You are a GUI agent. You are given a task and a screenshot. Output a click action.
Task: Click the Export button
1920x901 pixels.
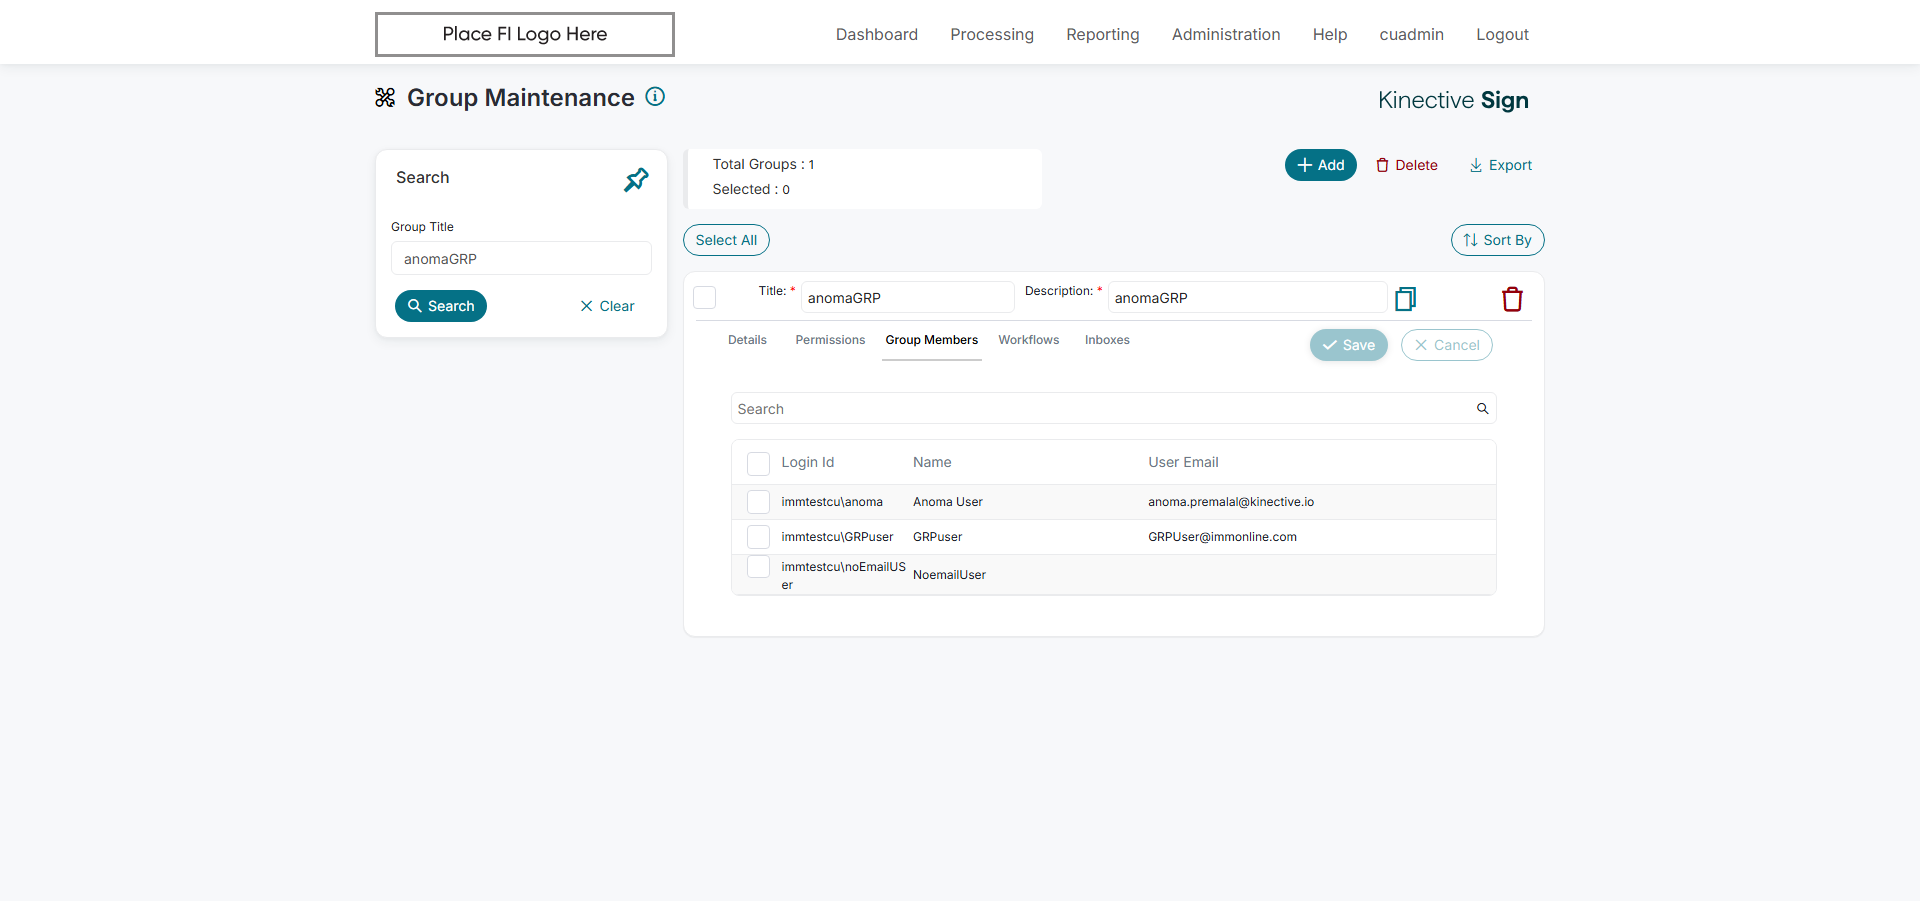pyautogui.click(x=1501, y=165)
